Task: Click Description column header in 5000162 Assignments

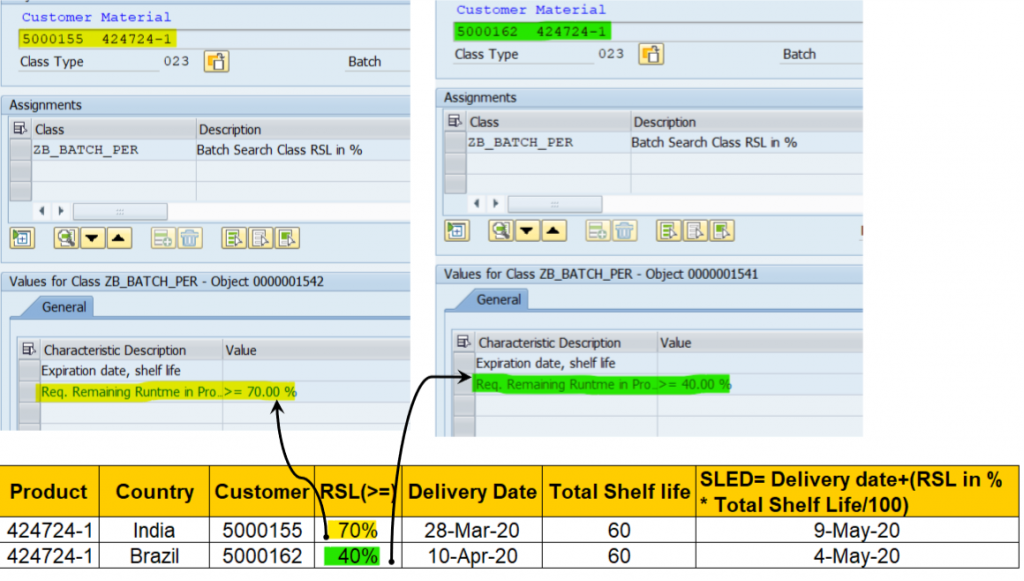Action: pyautogui.click(x=746, y=122)
